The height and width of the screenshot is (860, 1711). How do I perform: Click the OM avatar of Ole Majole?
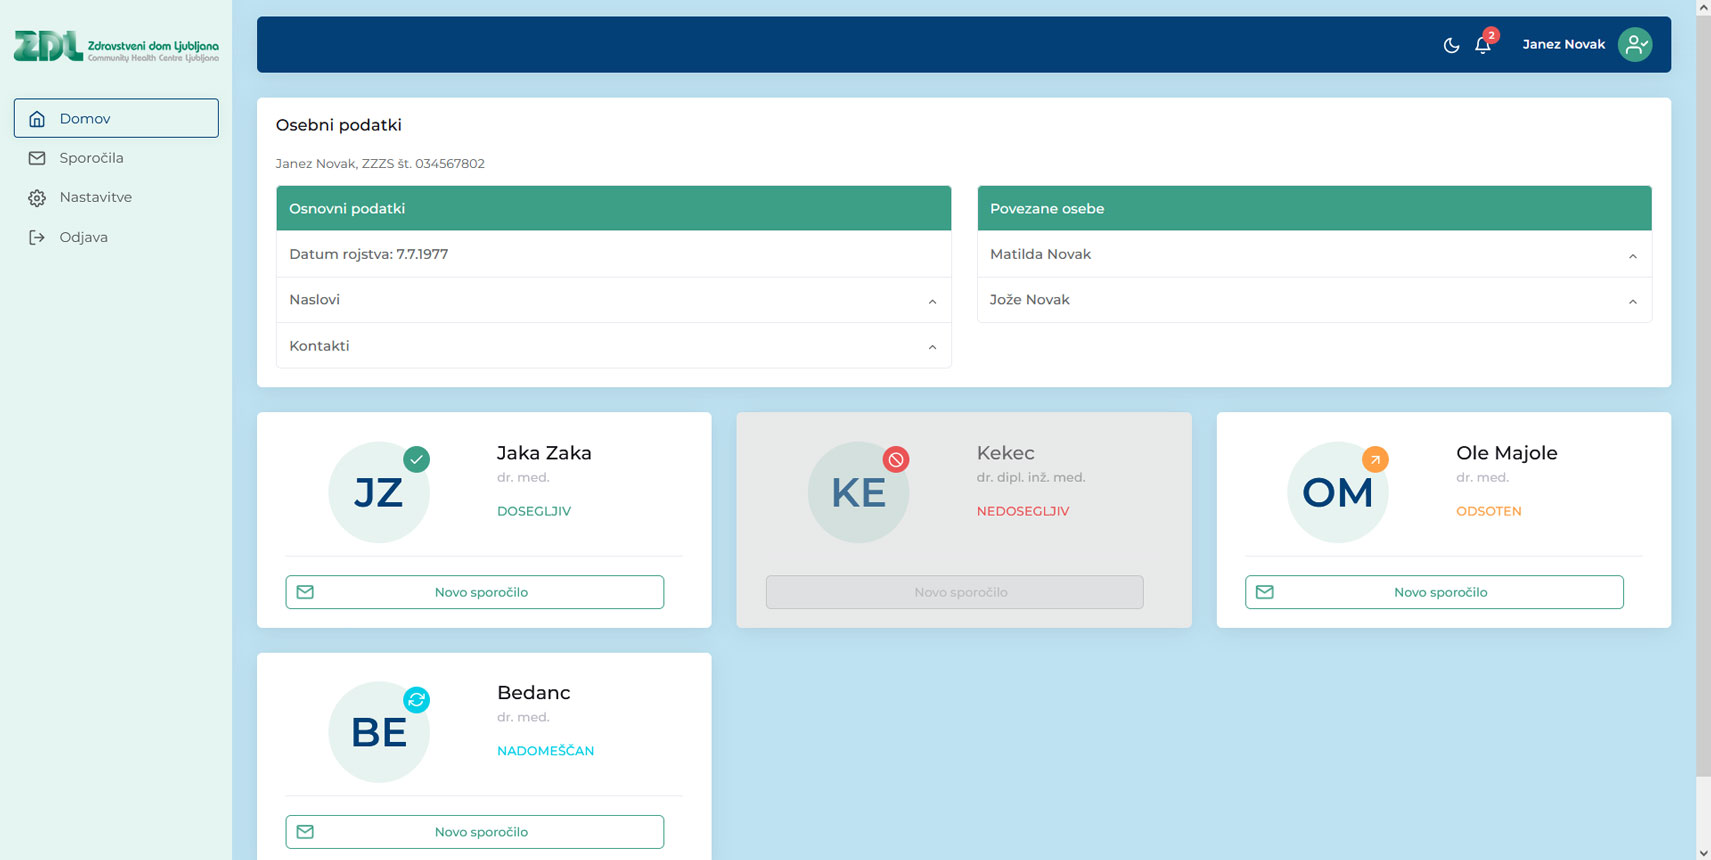pyautogui.click(x=1338, y=493)
